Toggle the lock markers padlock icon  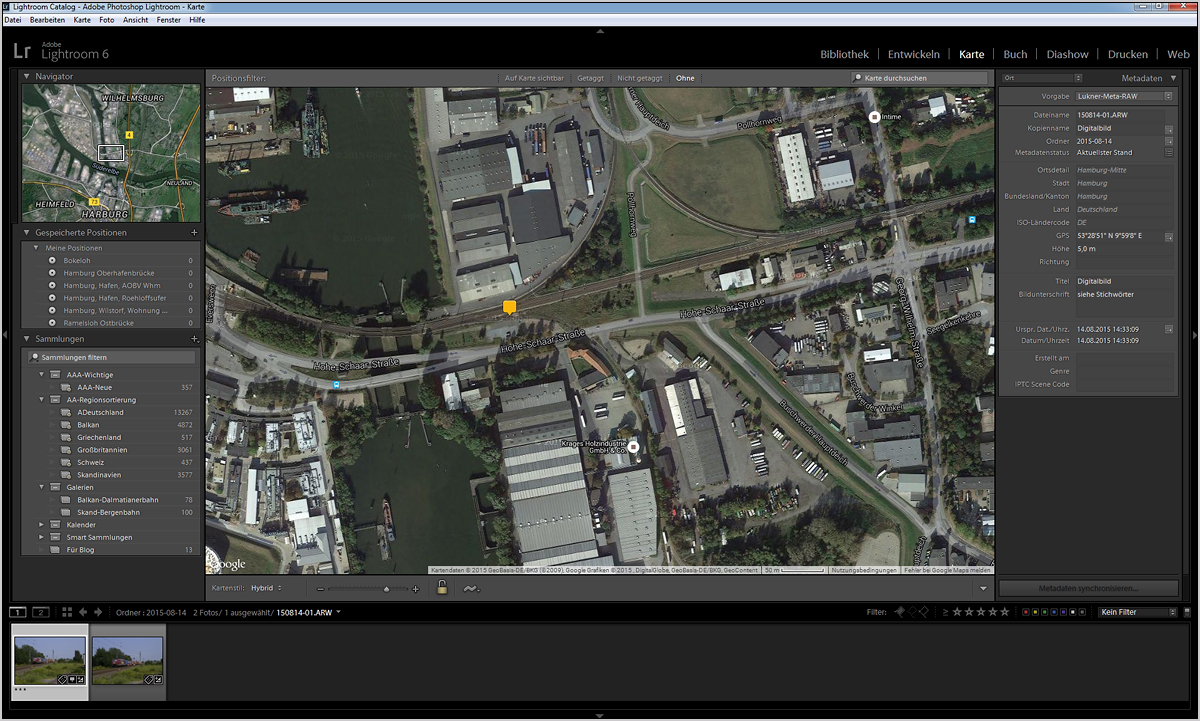(x=441, y=588)
